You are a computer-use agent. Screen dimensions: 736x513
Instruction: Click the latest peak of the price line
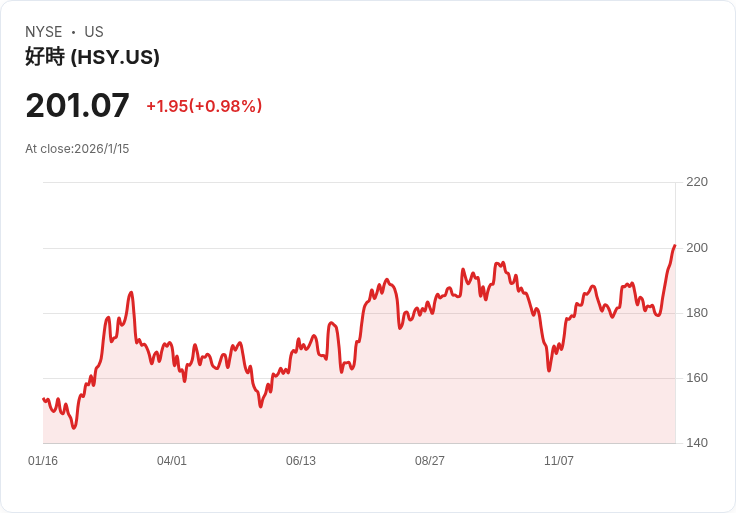(x=675, y=245)
